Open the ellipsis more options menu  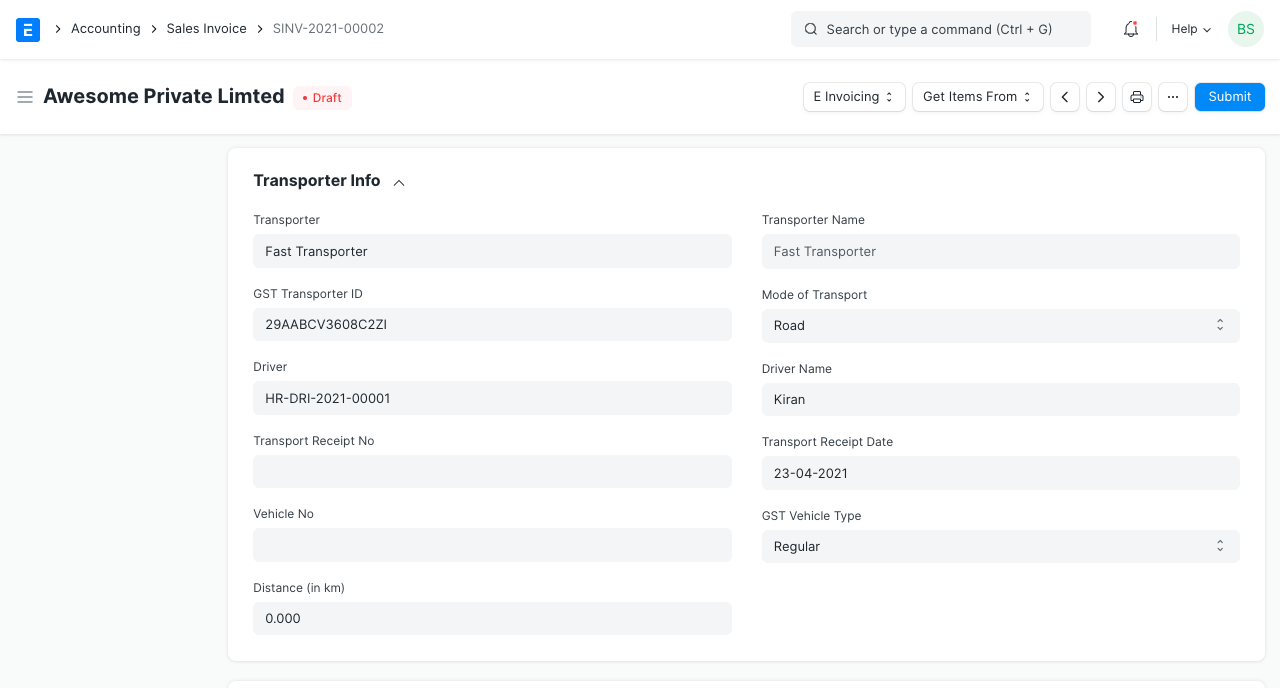click(x=1172, y=96)
